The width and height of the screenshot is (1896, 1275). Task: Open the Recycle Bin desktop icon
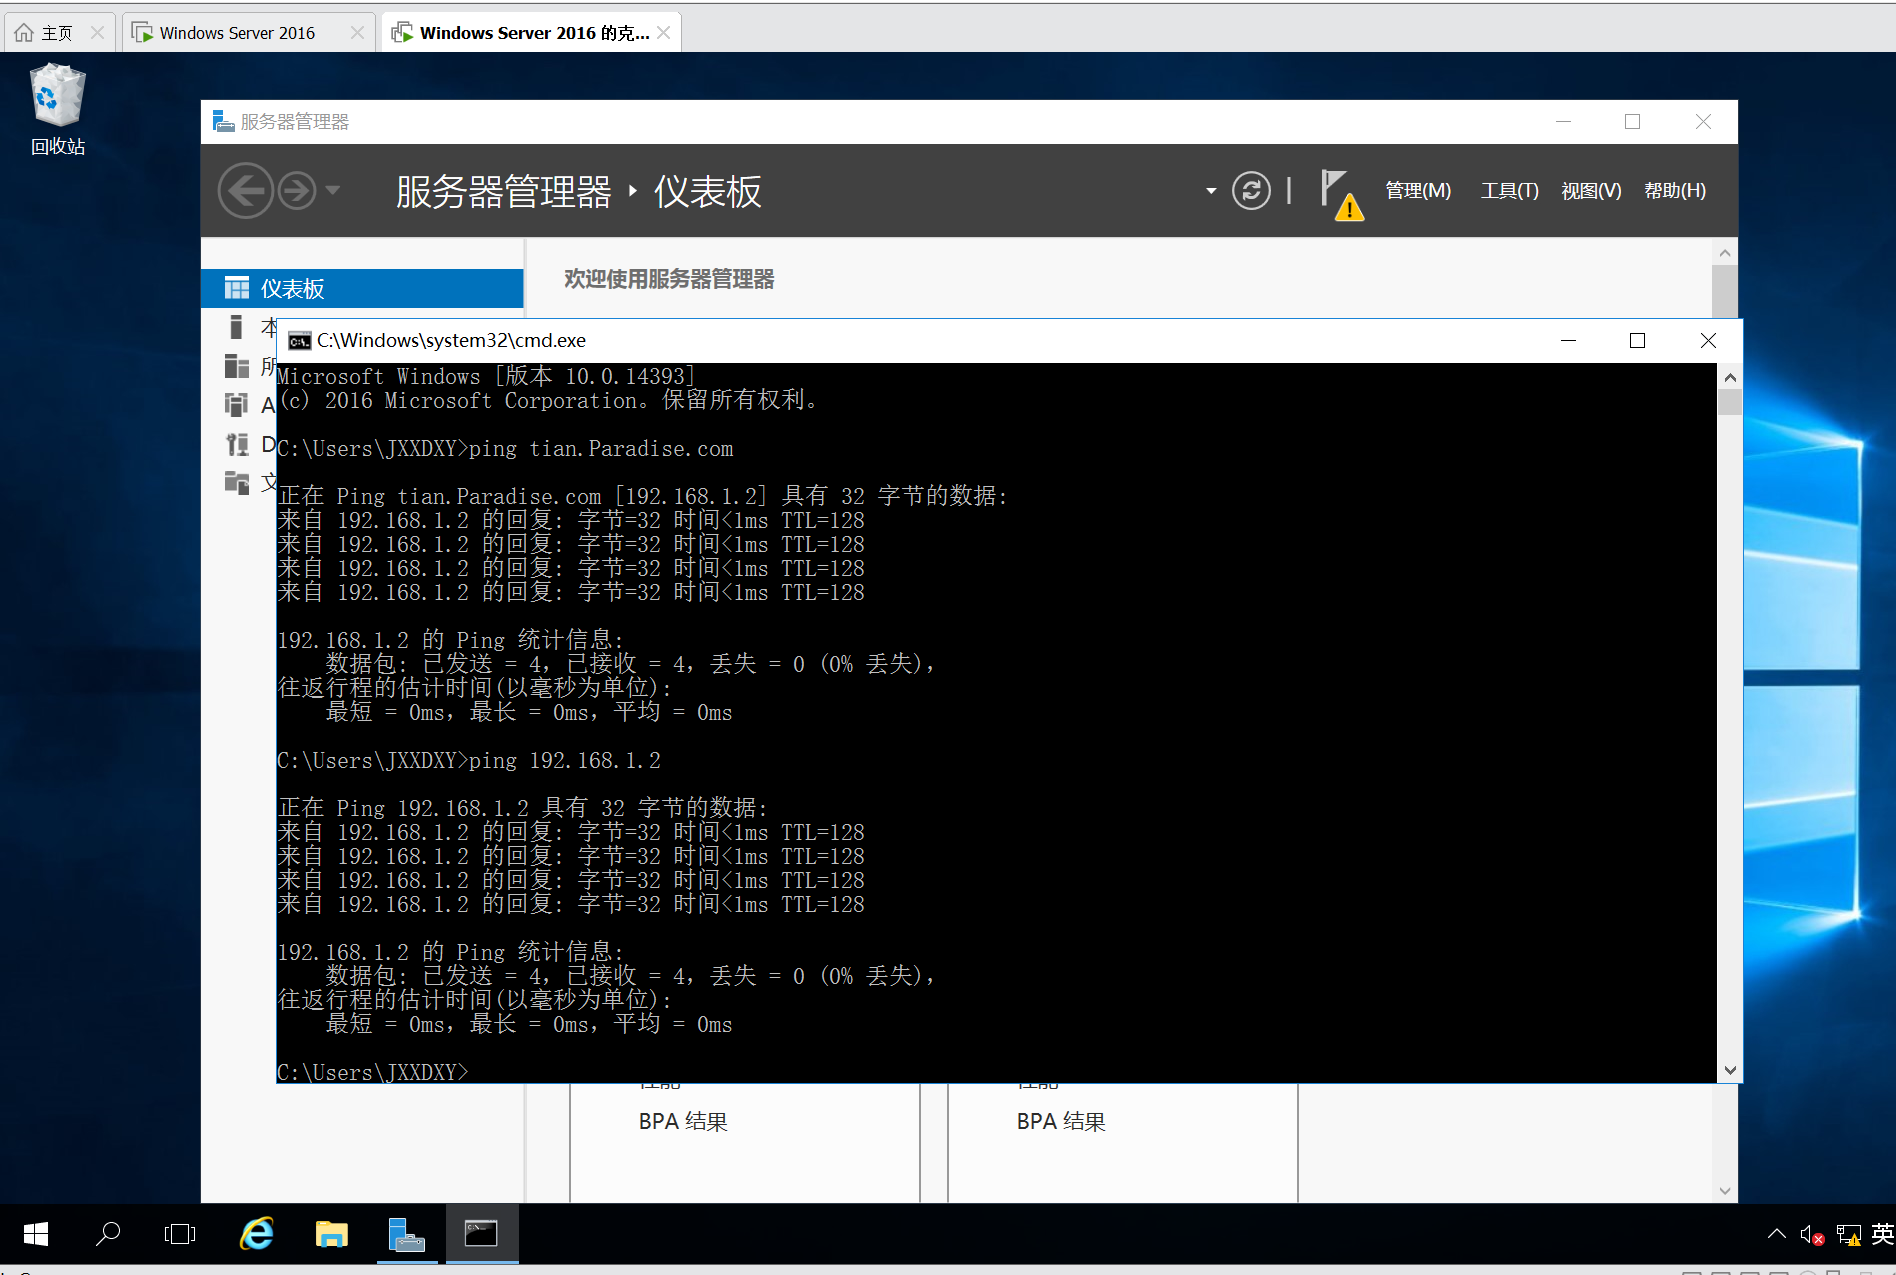[x=58, y=110]
